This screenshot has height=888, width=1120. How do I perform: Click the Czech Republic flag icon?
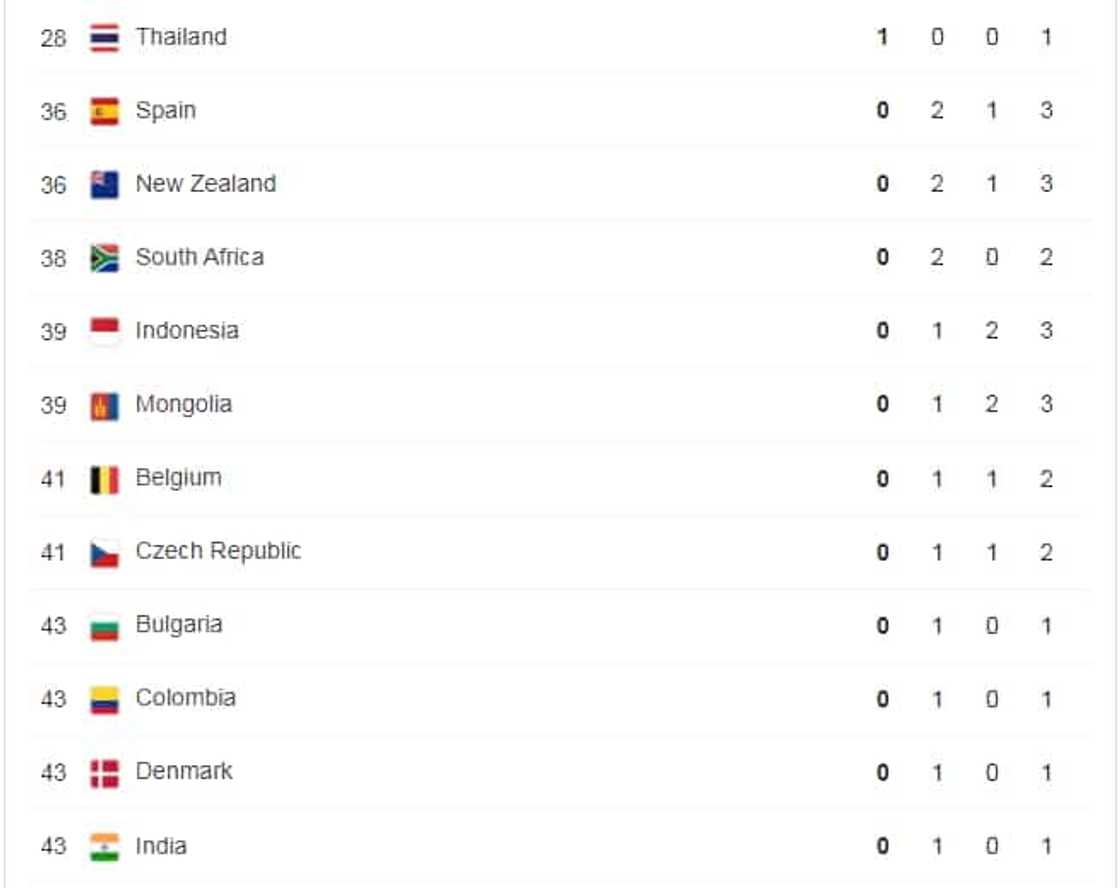tap(104, 552)
